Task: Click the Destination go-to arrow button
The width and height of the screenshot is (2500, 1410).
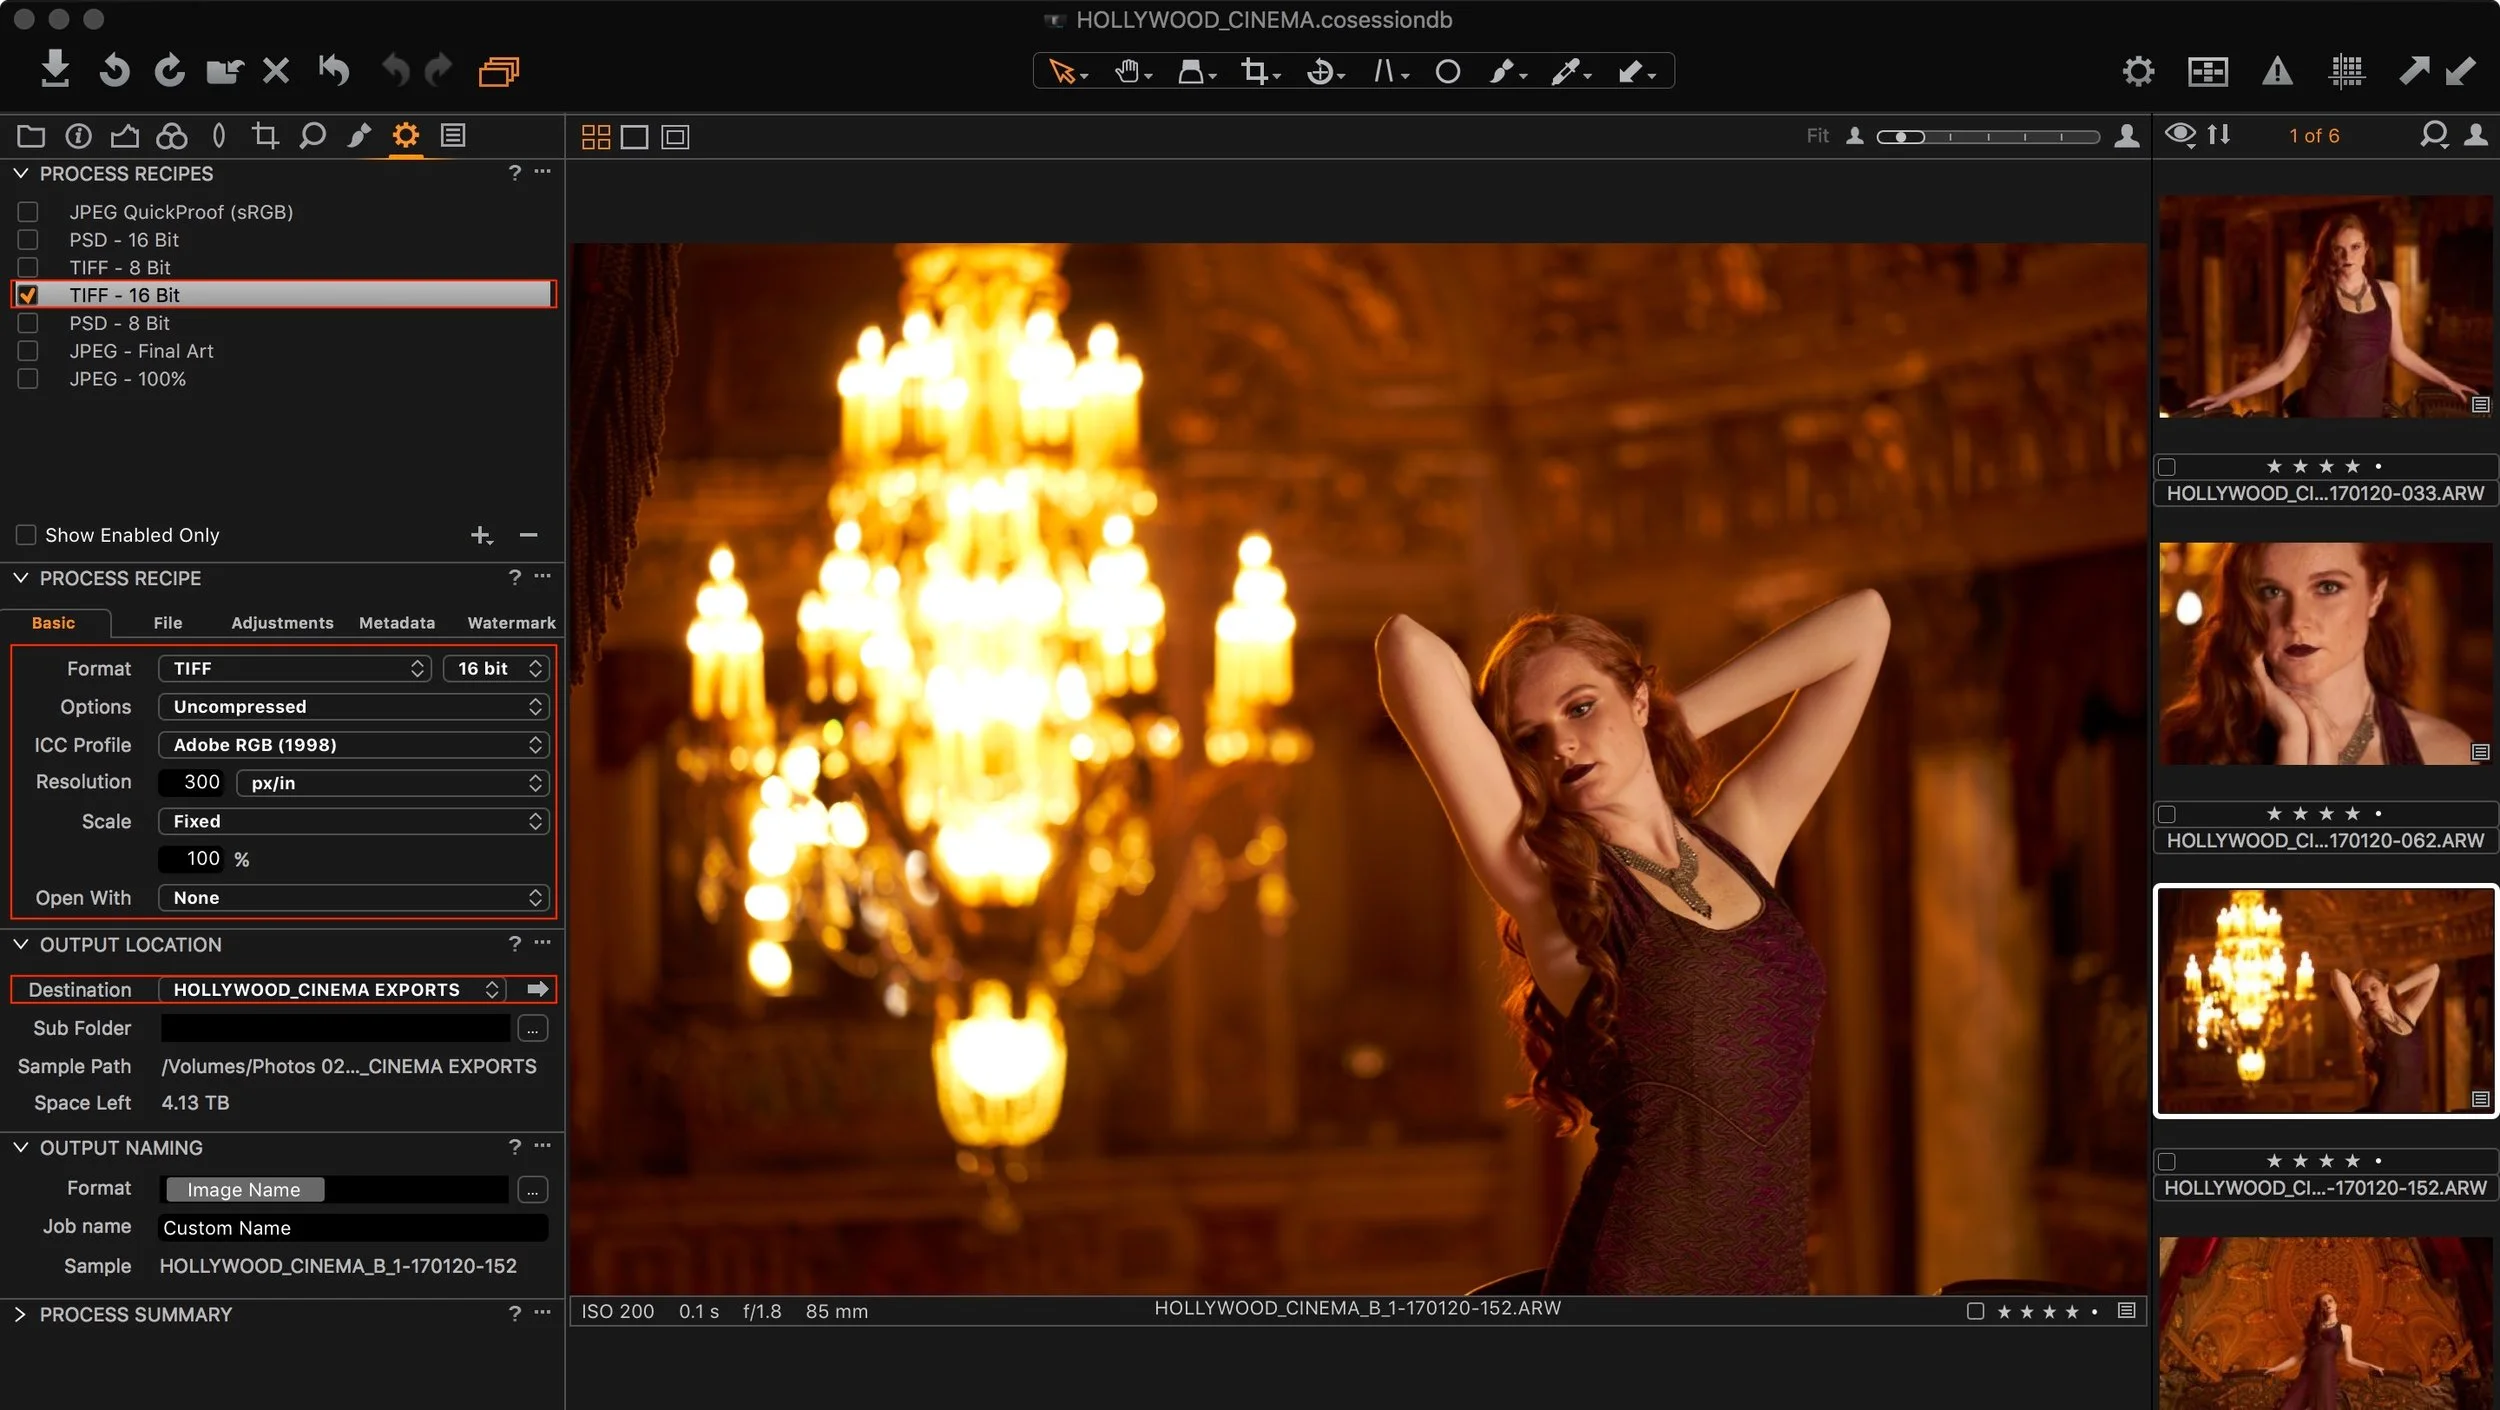Action: pos(537,989)
